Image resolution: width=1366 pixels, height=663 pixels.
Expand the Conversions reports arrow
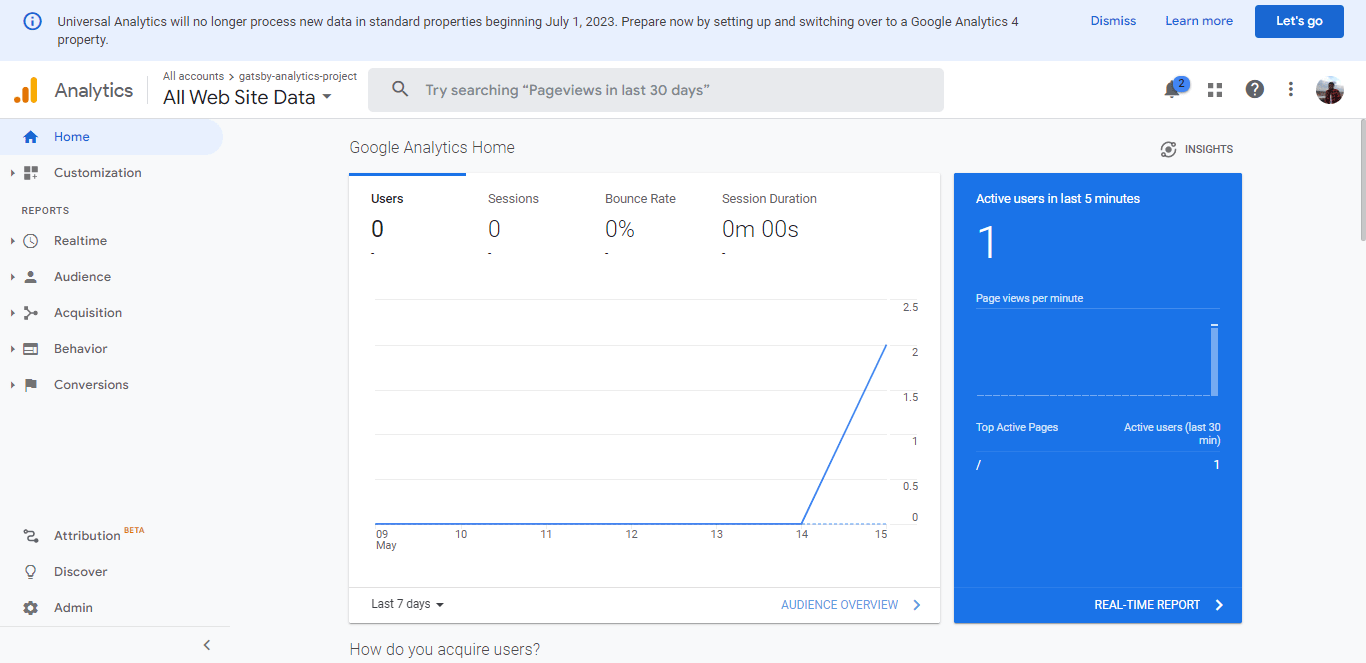[x=12, y=385]
